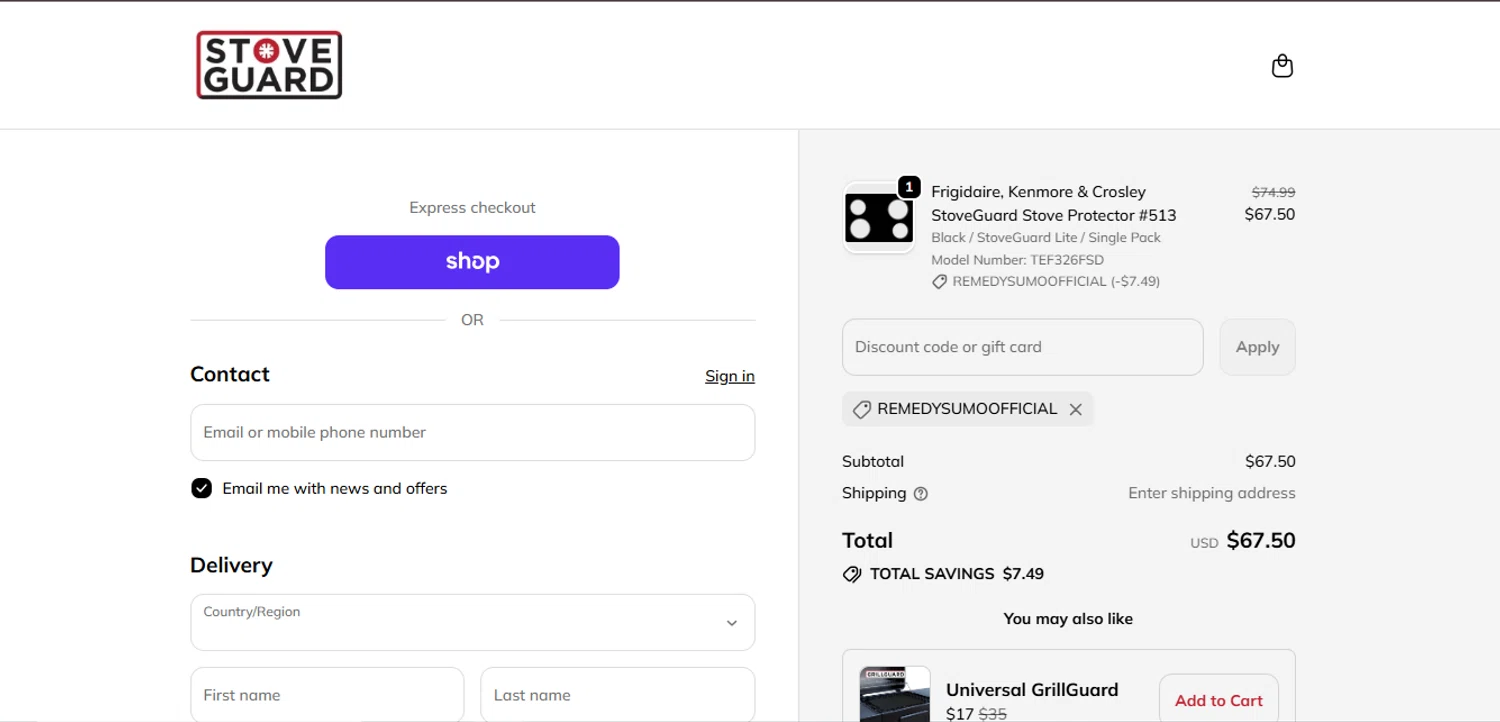Open the shopping bag cart icon
Screen dimensions: 1500x722
click(x=1282, y=66)
